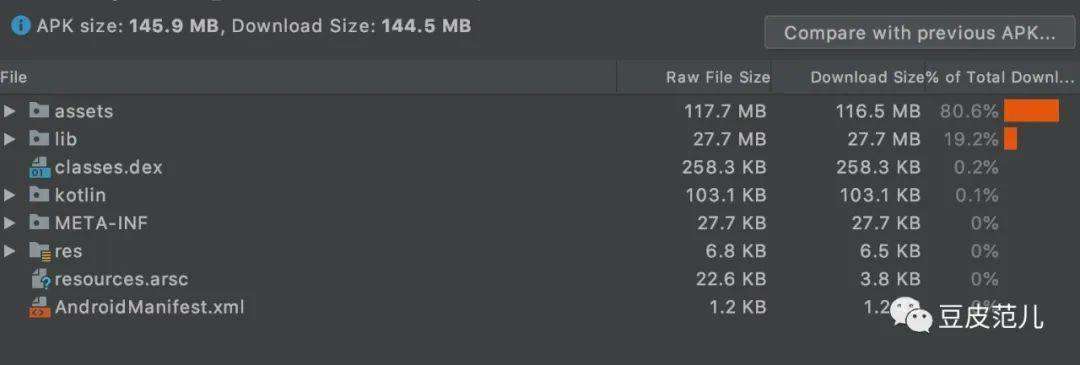Select the AndroidManifest.xml file icon
Image resolution: width=1080 pixels, height=365 pixels.
(x=40, y=307)
